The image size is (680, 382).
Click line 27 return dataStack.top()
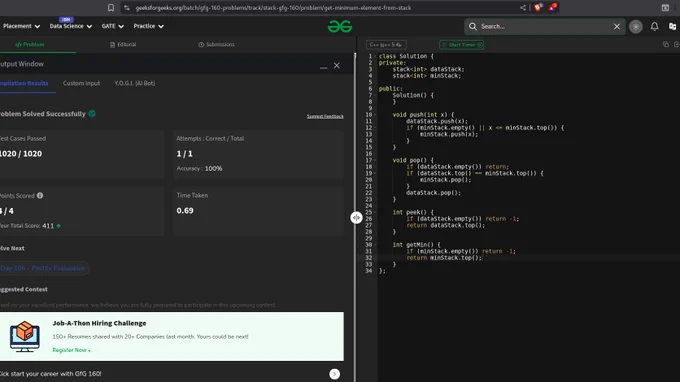445,225
